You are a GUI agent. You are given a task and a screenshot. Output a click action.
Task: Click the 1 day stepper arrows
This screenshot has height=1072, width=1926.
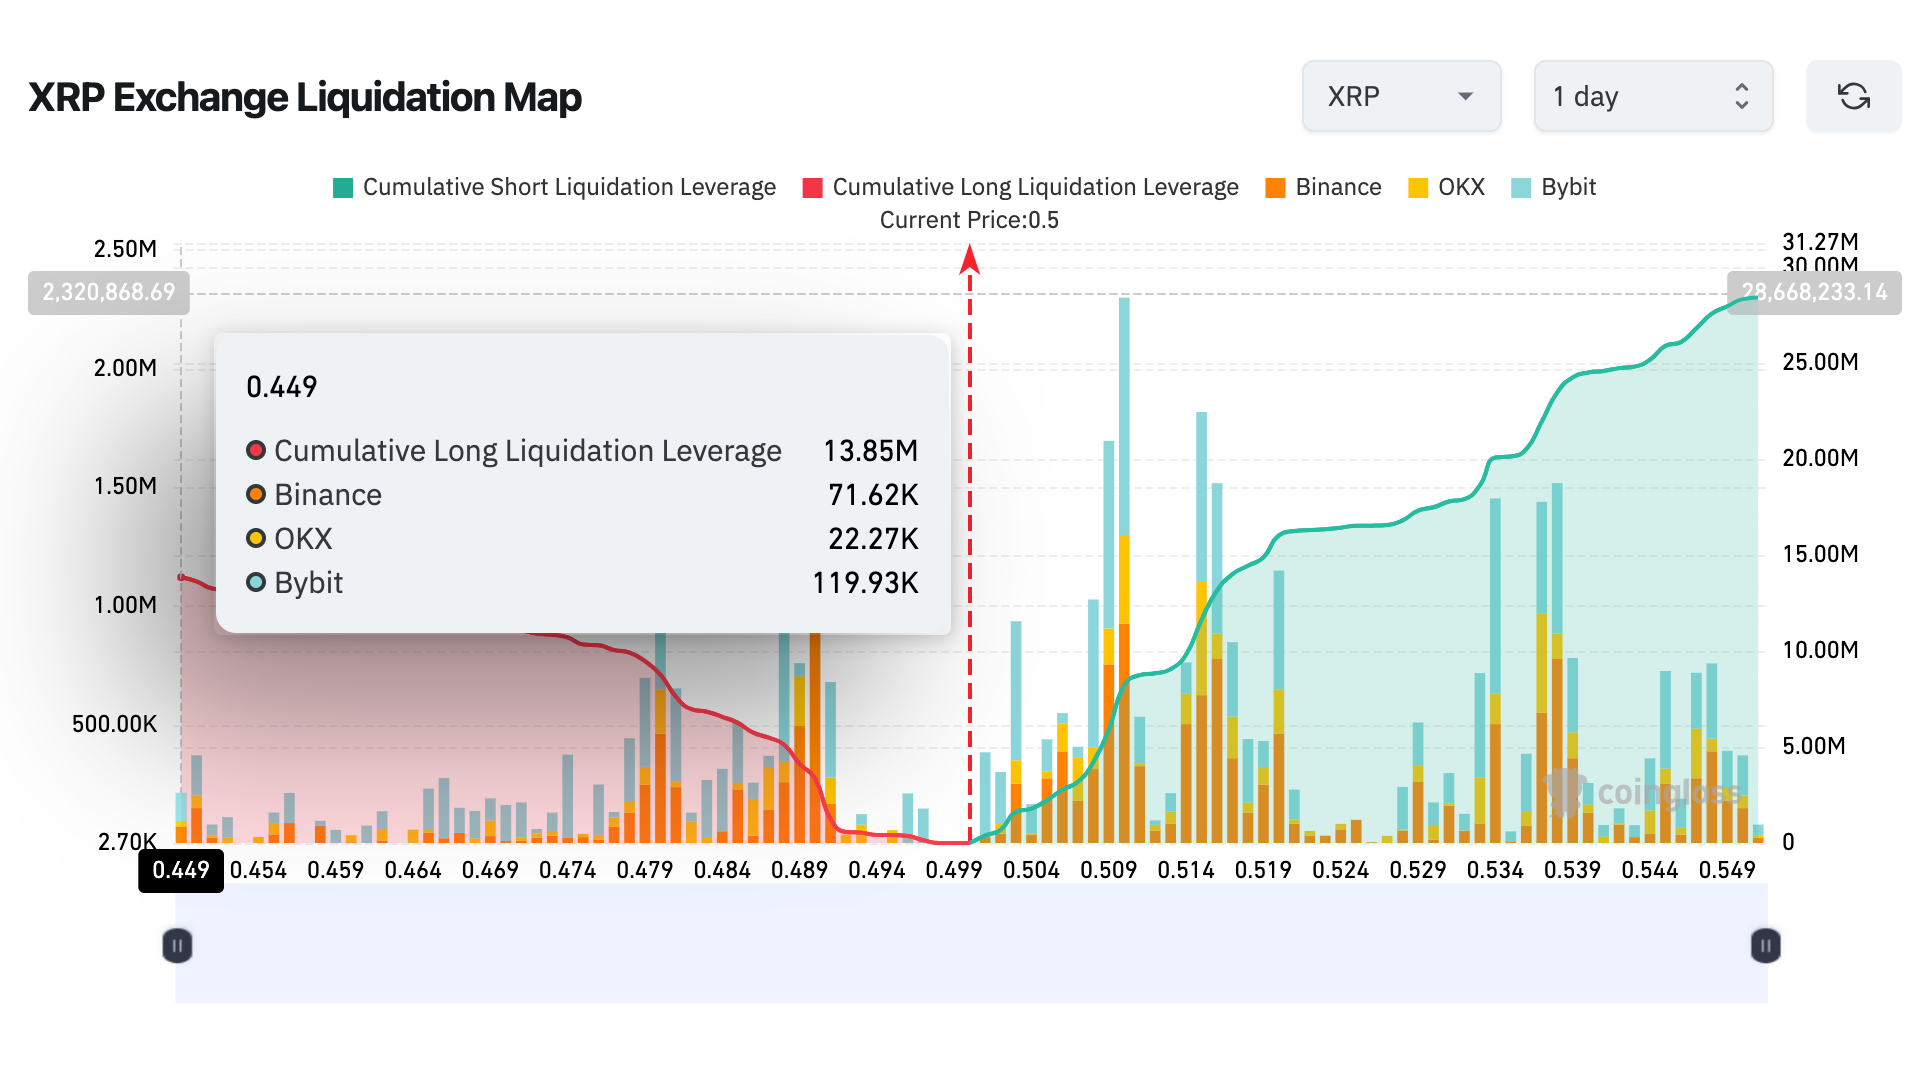[1741, 96]
